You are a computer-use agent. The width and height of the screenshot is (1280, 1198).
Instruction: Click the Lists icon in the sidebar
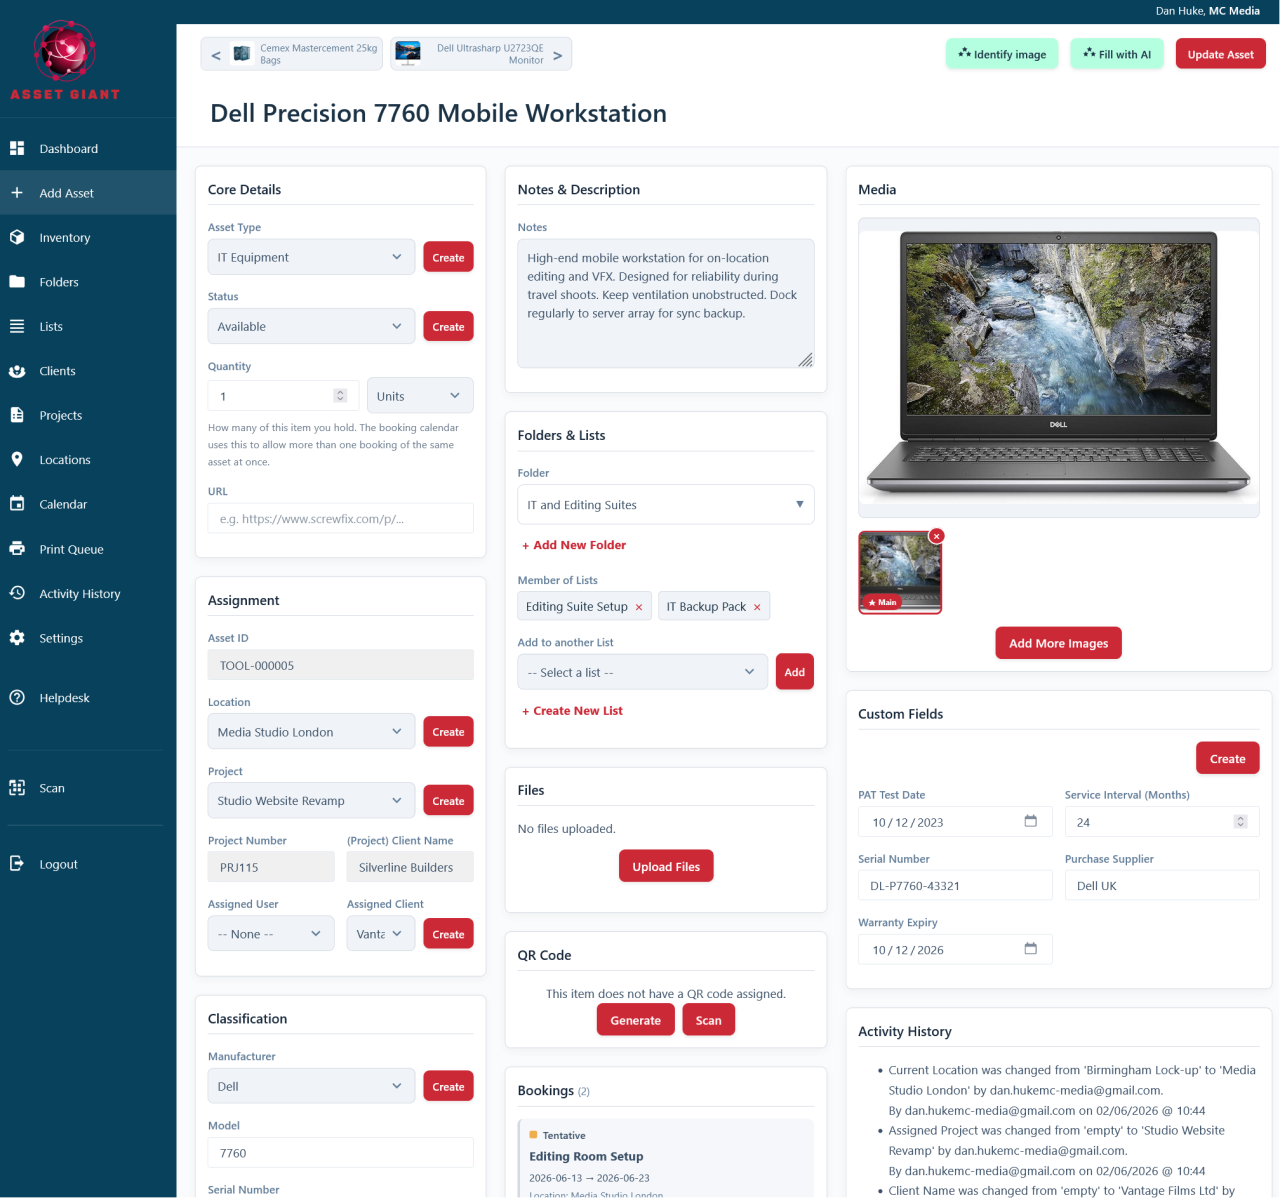pyautogui.click(x=17, y=326)
